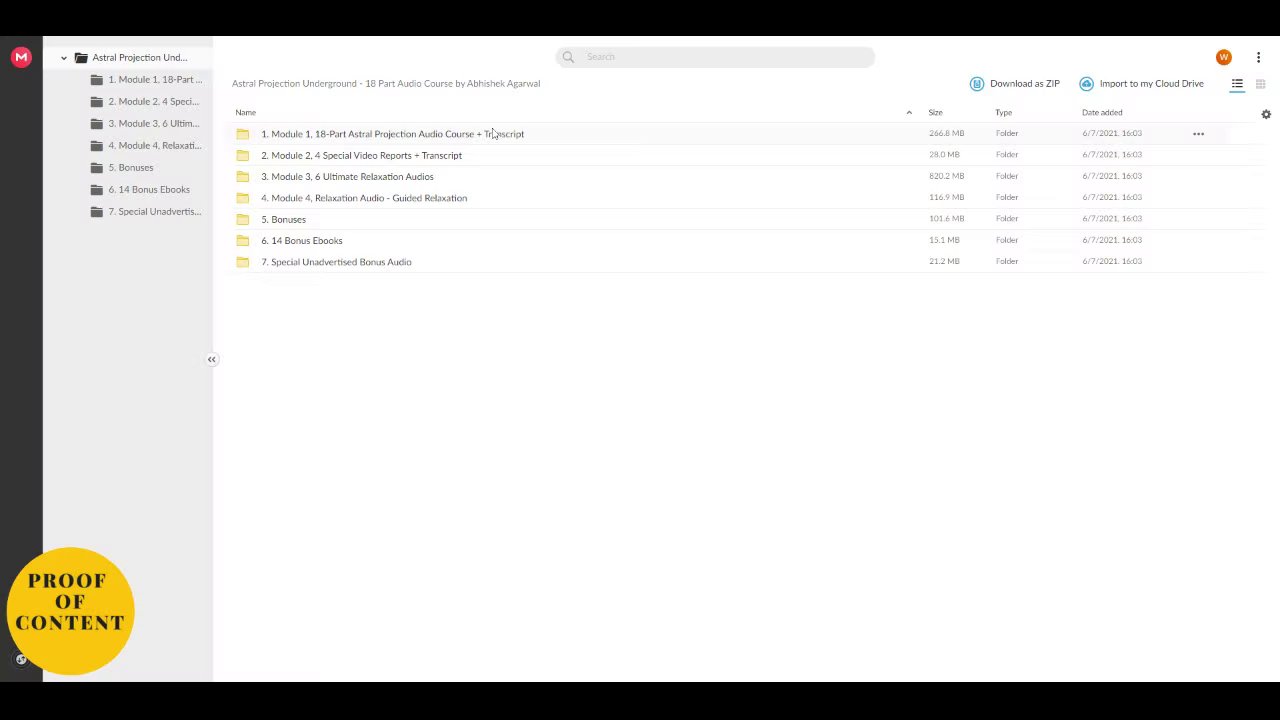The image size is (1280, 720).
Task: Switch to list view
Action: [x=1237, y=84]
